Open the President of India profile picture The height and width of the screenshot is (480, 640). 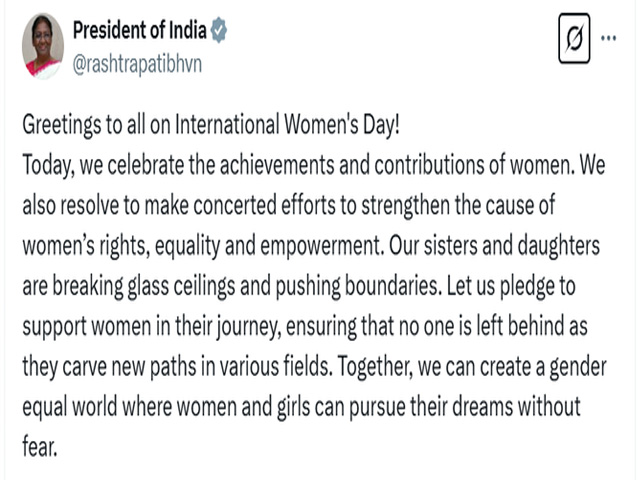tap(43, 46)
